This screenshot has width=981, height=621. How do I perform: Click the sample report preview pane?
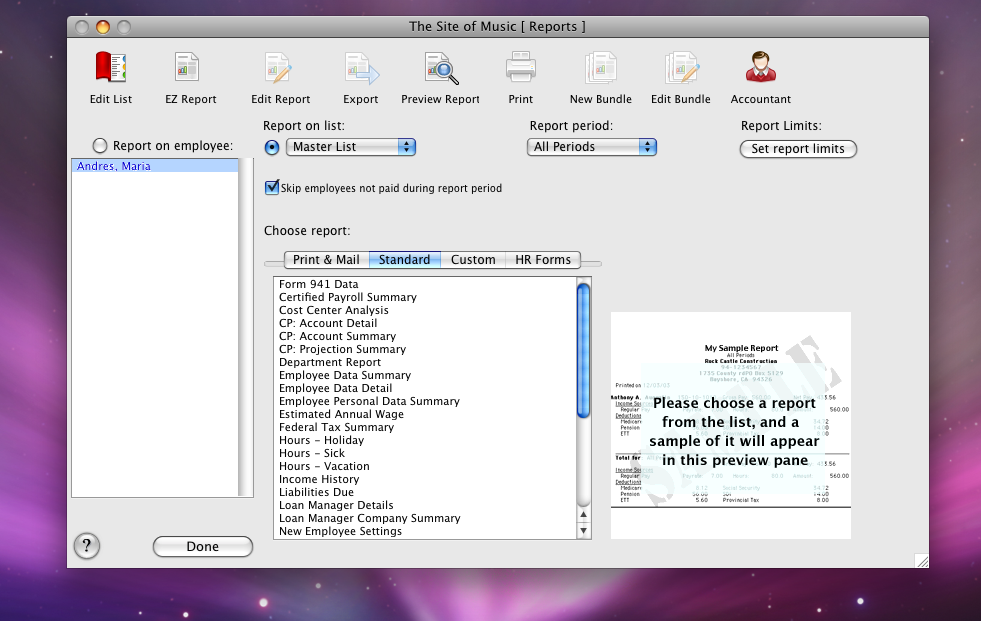[x=731, y=425]
